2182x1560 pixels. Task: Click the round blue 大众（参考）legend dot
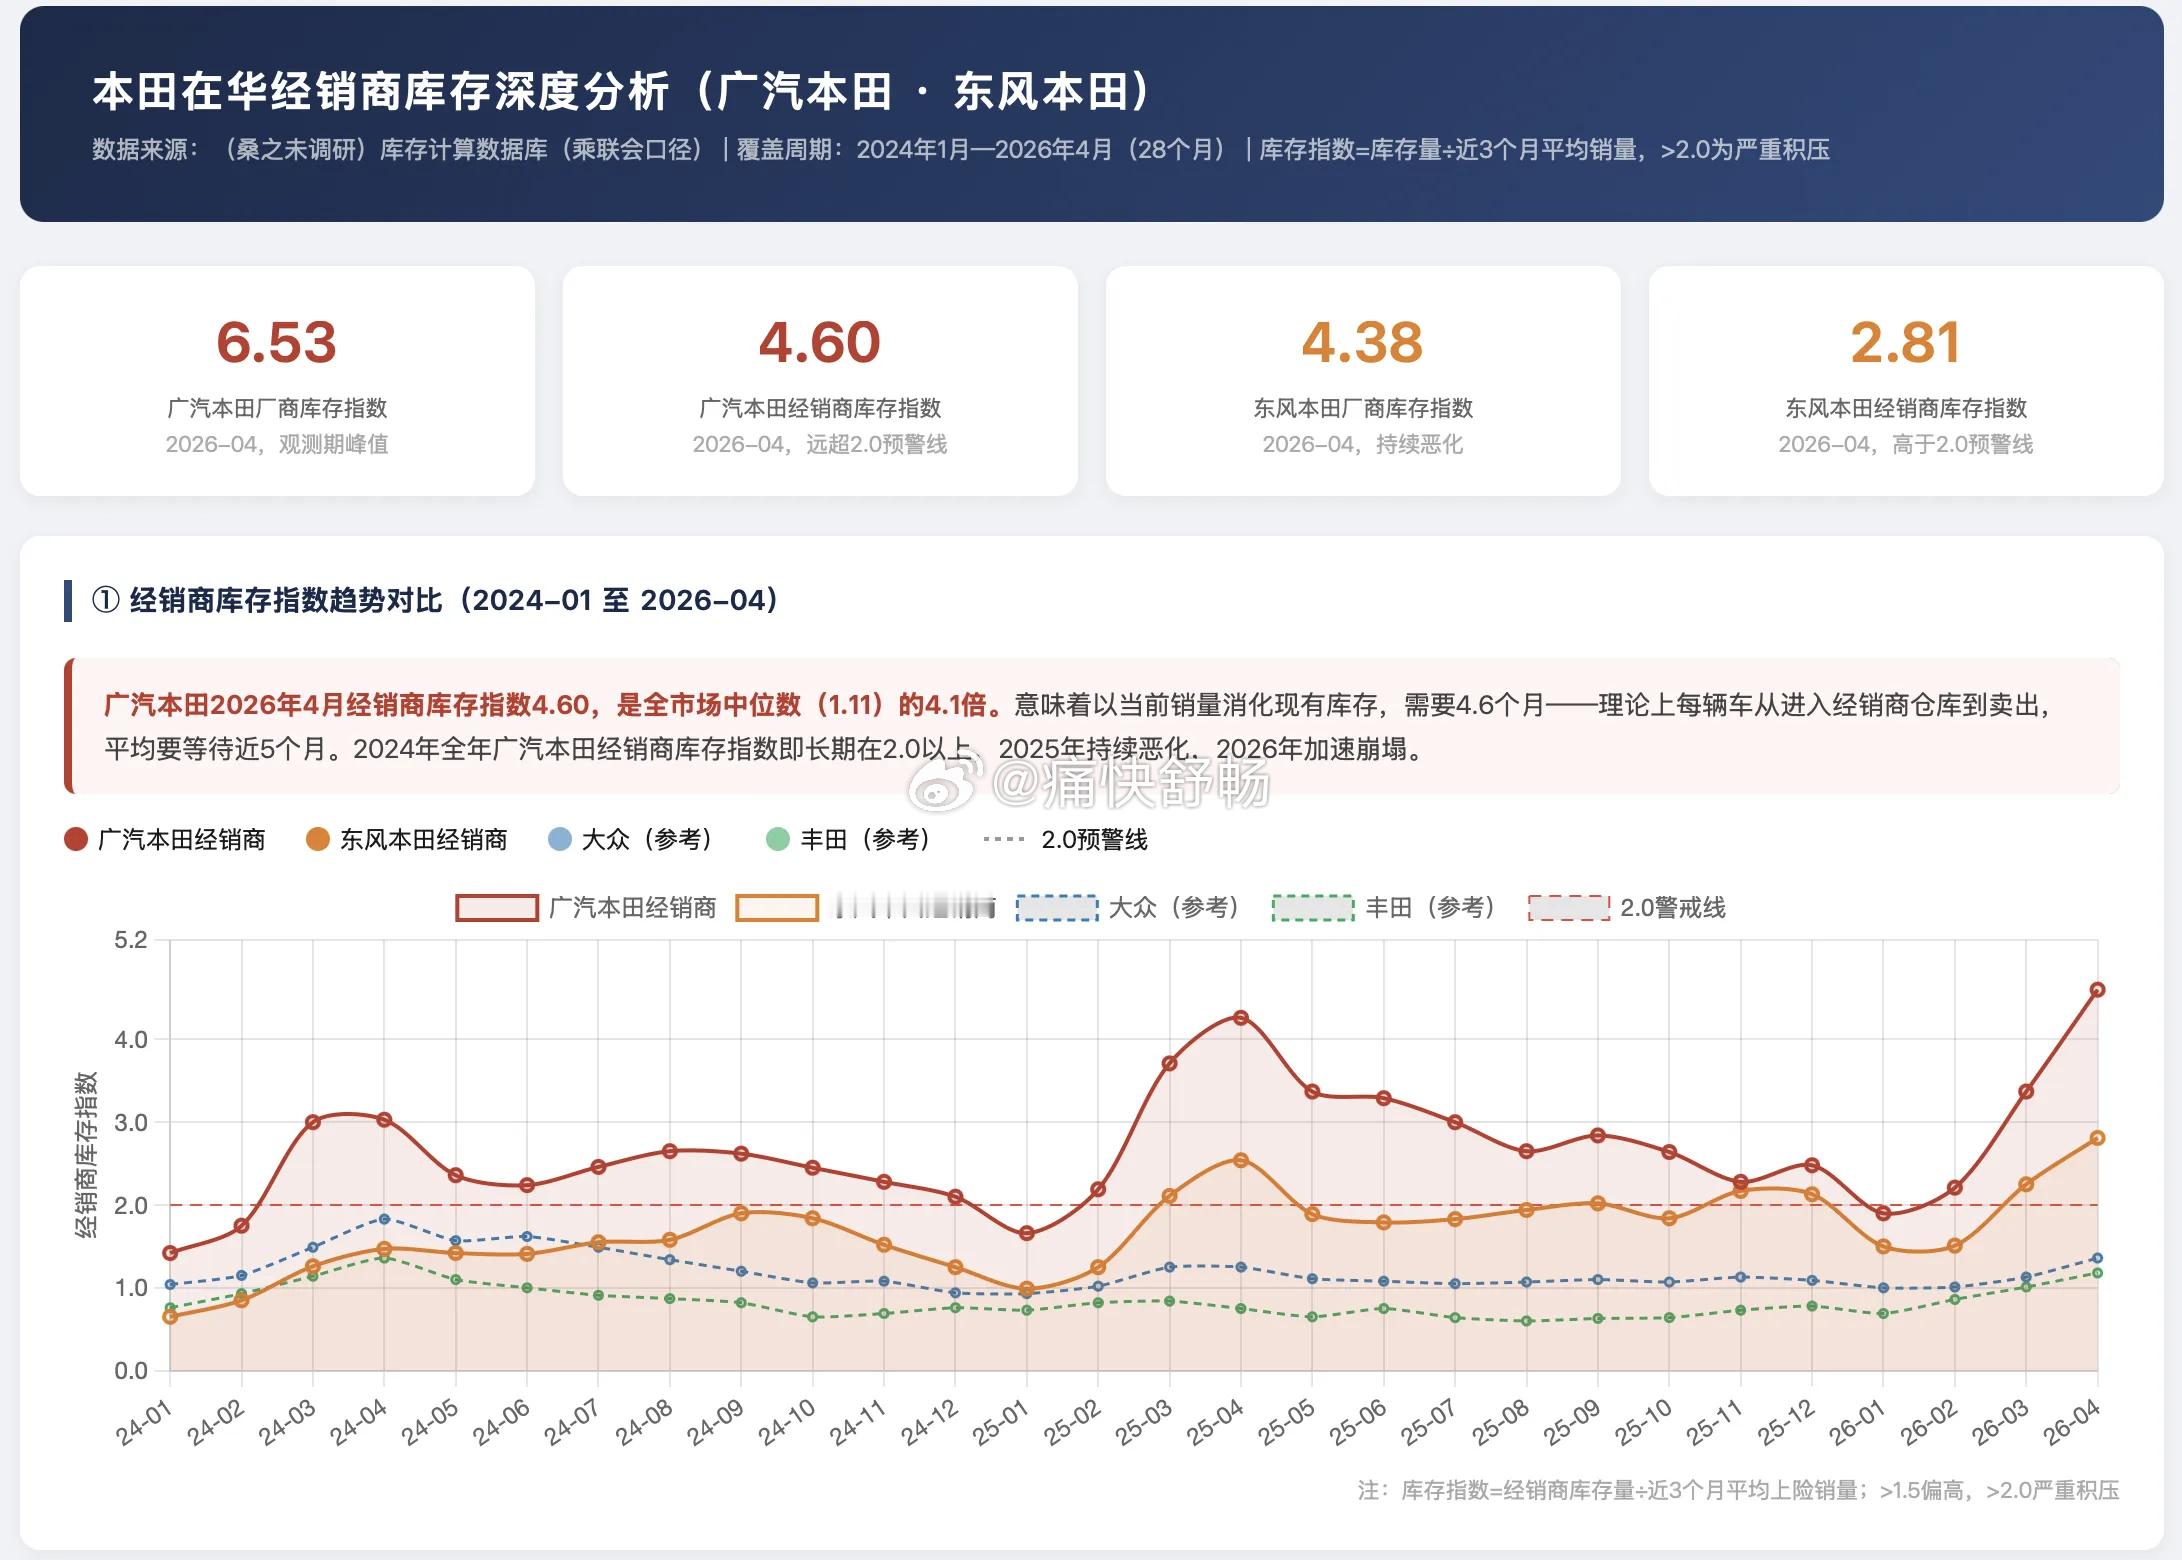pyautogui.click(x=560, y=839)
